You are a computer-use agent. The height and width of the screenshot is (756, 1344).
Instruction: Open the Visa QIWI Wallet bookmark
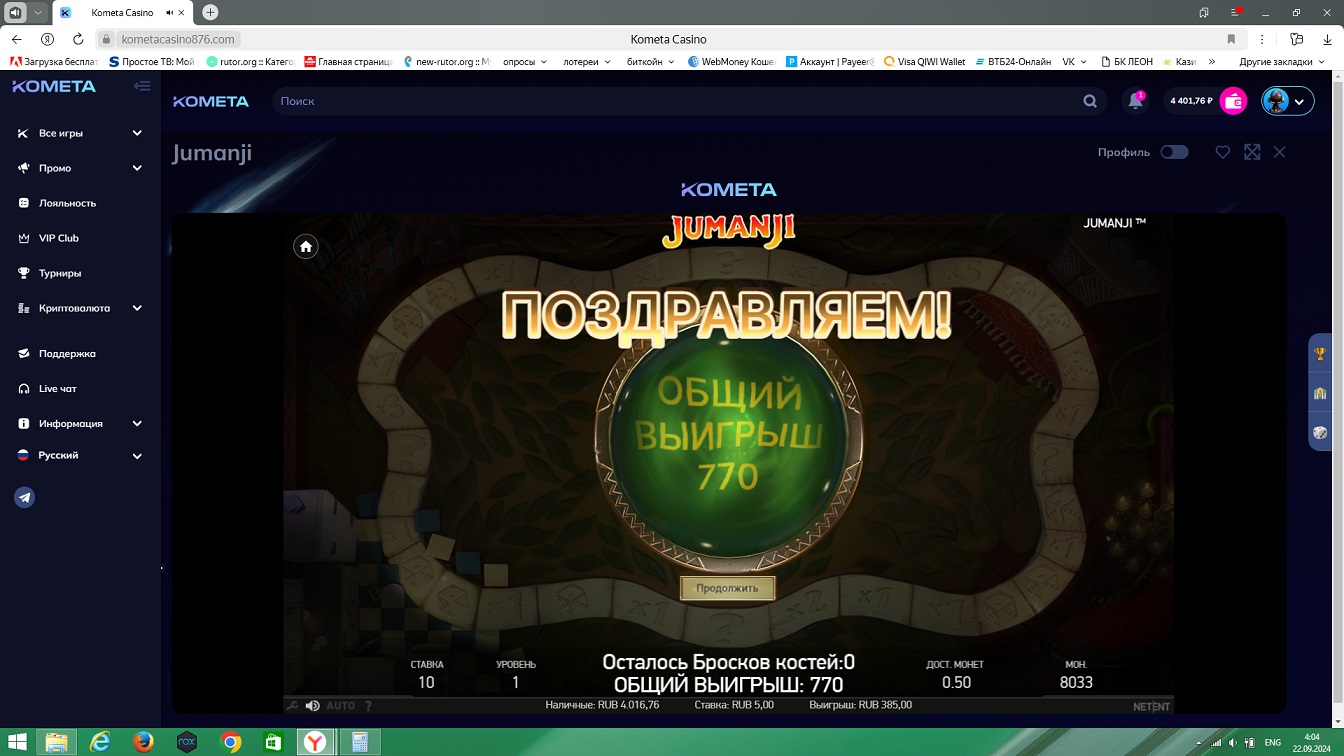tap(924, 62)
